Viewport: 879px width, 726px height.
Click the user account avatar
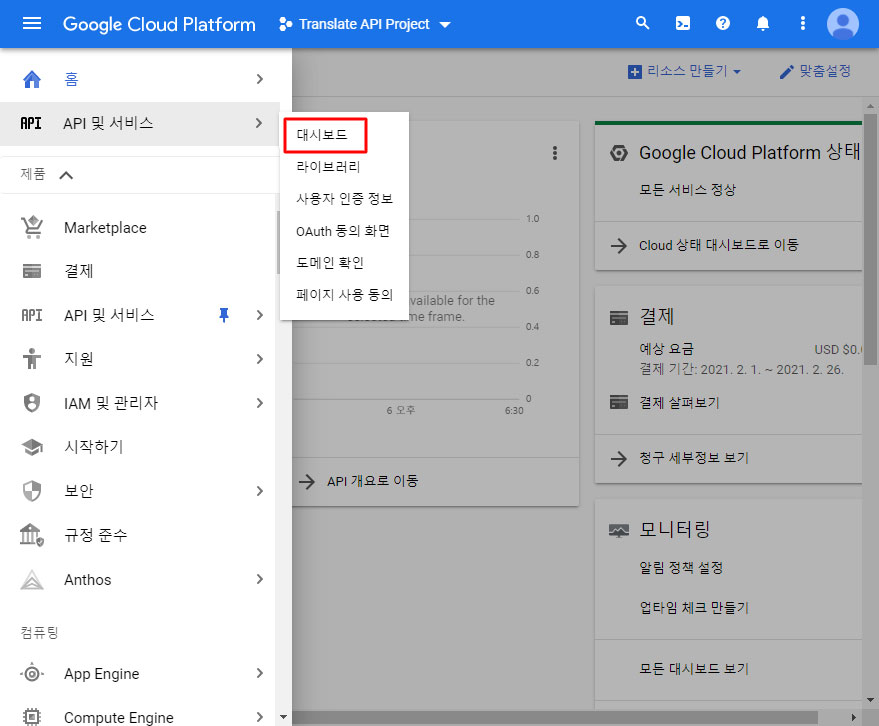[843, 24]
